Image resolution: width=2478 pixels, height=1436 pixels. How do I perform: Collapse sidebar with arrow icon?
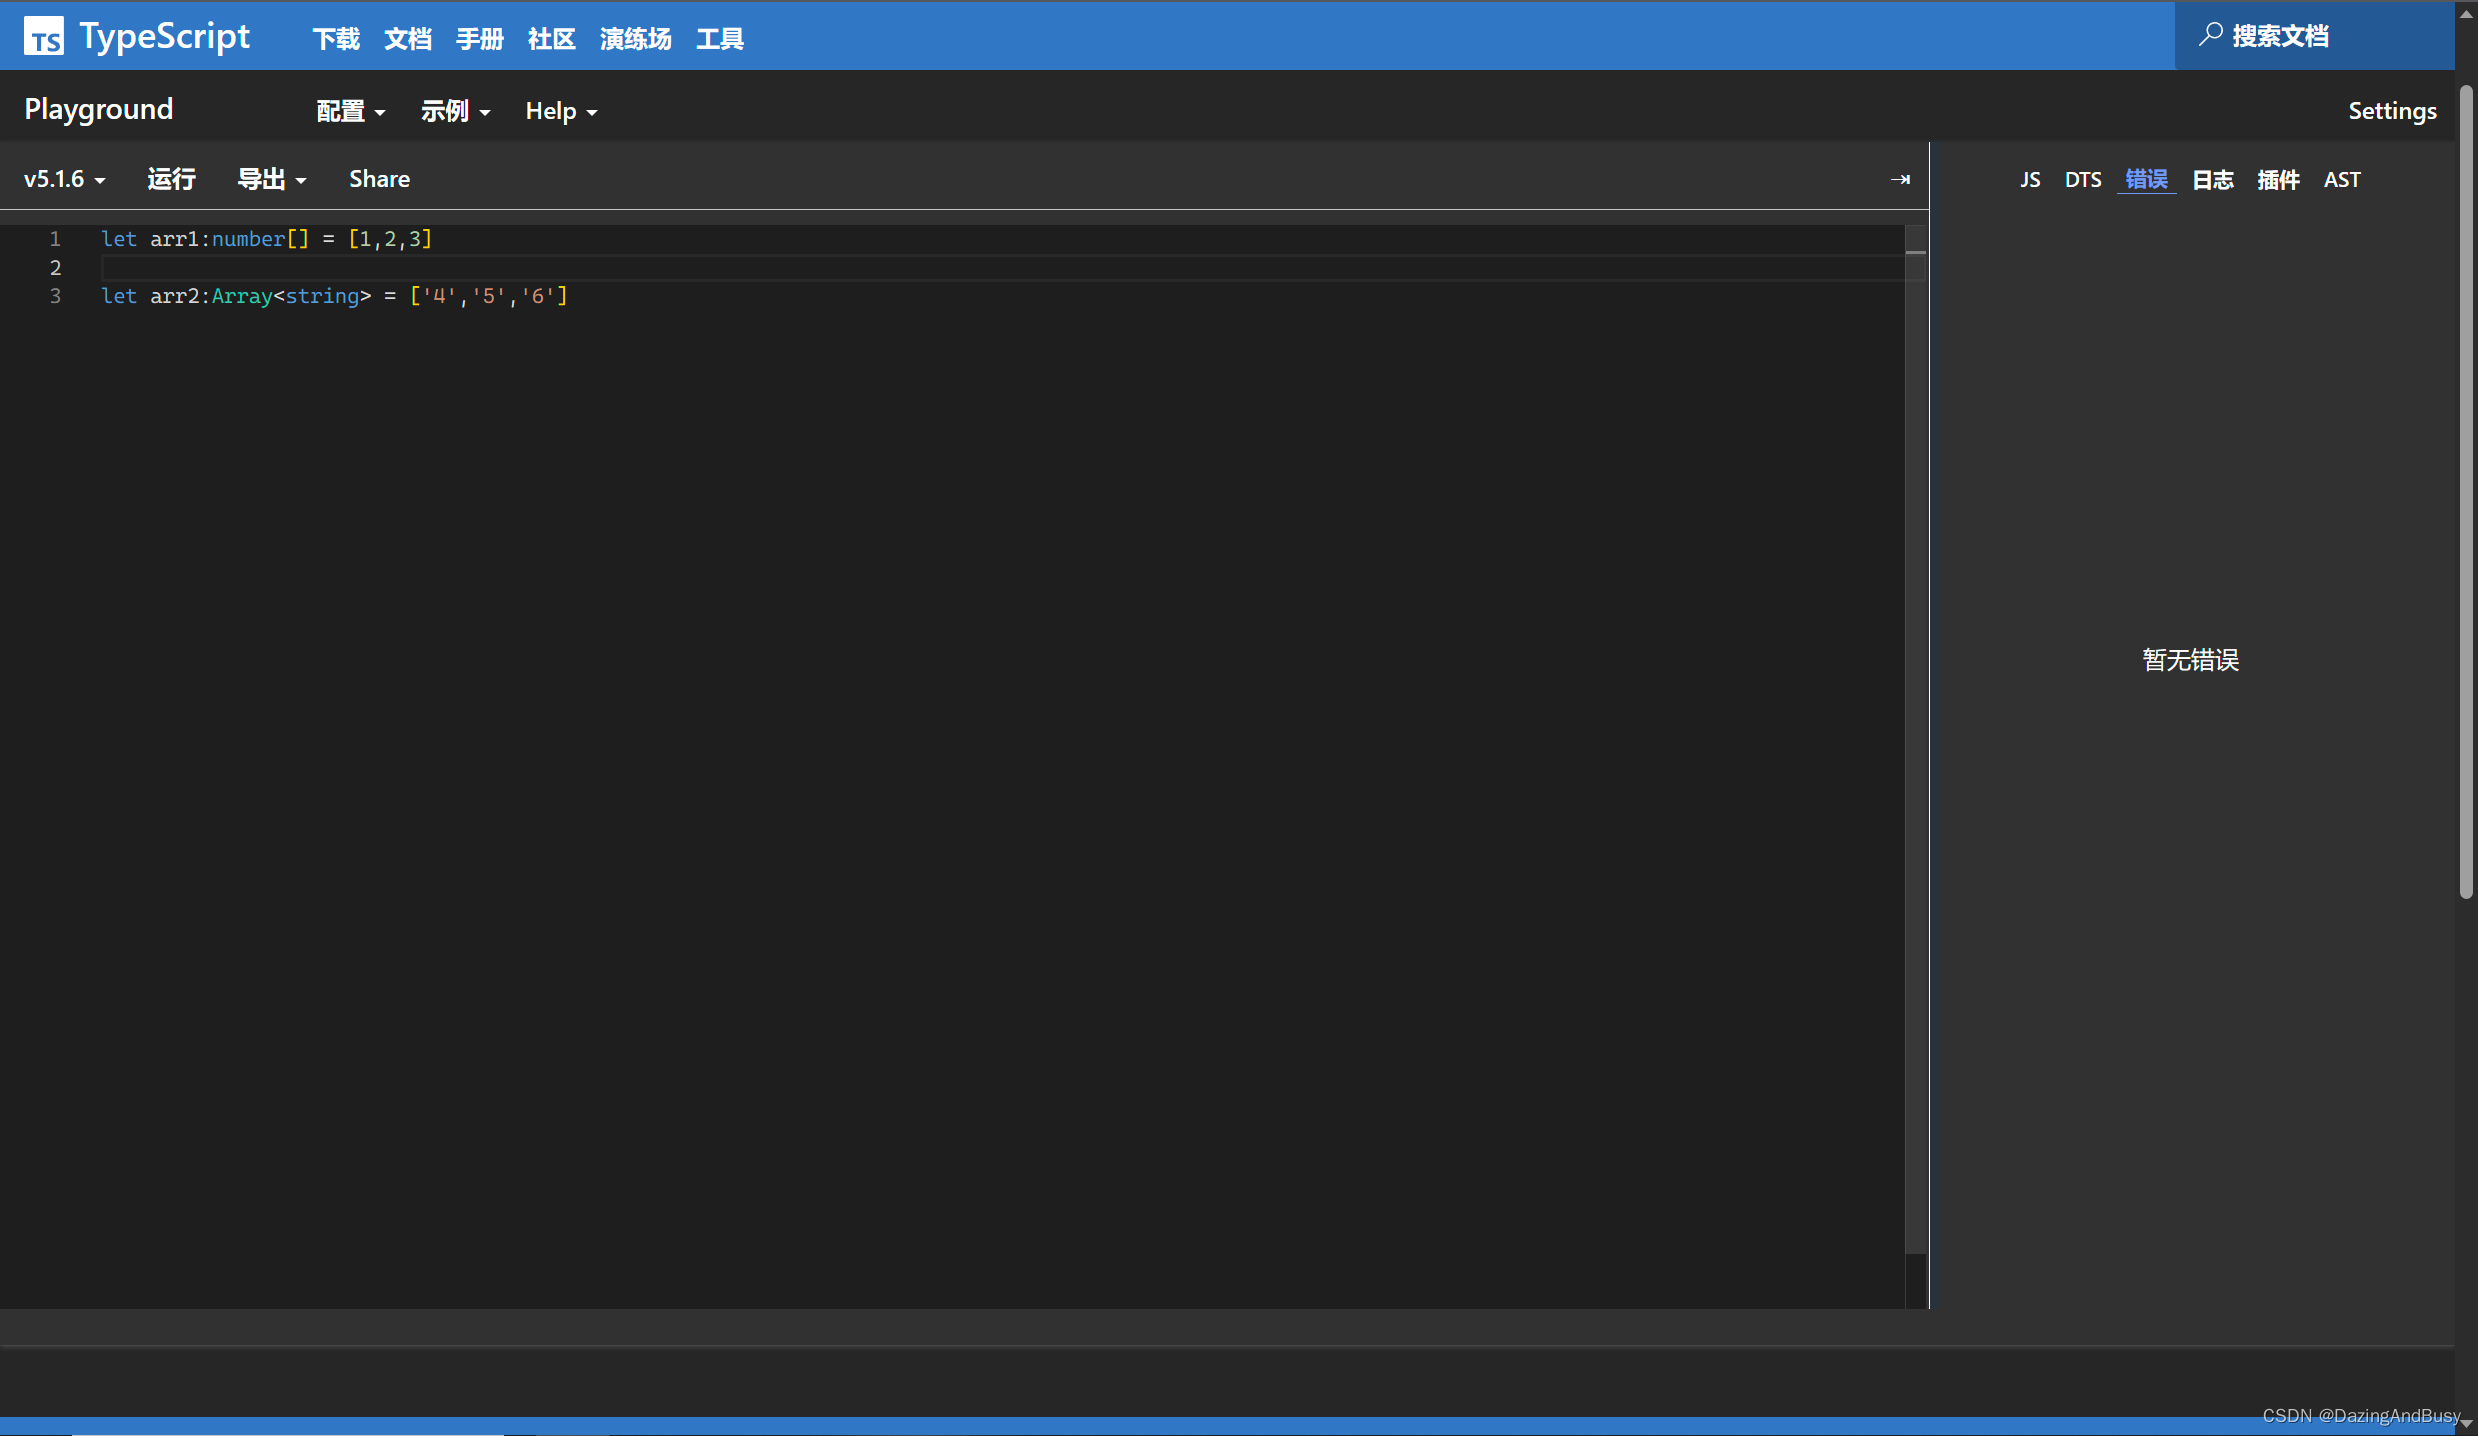(x=1900, y=180)
